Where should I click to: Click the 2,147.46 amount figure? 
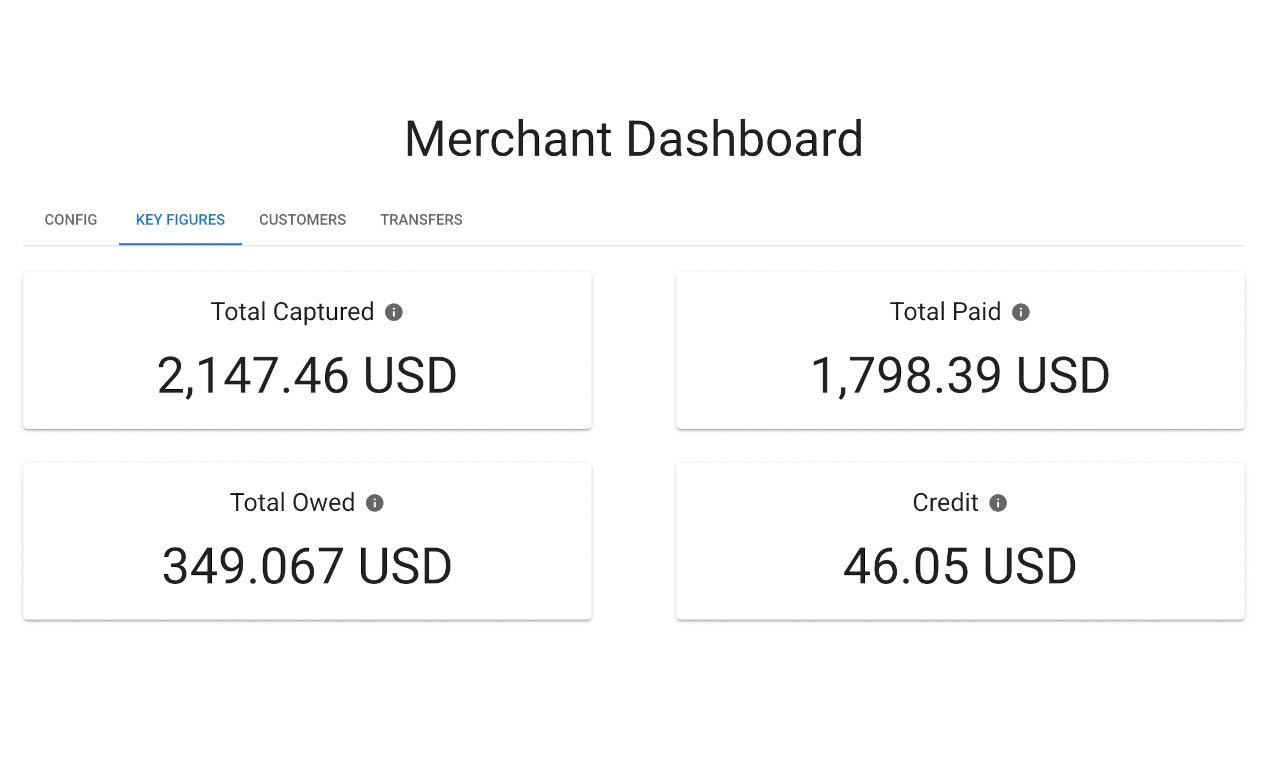253,377
